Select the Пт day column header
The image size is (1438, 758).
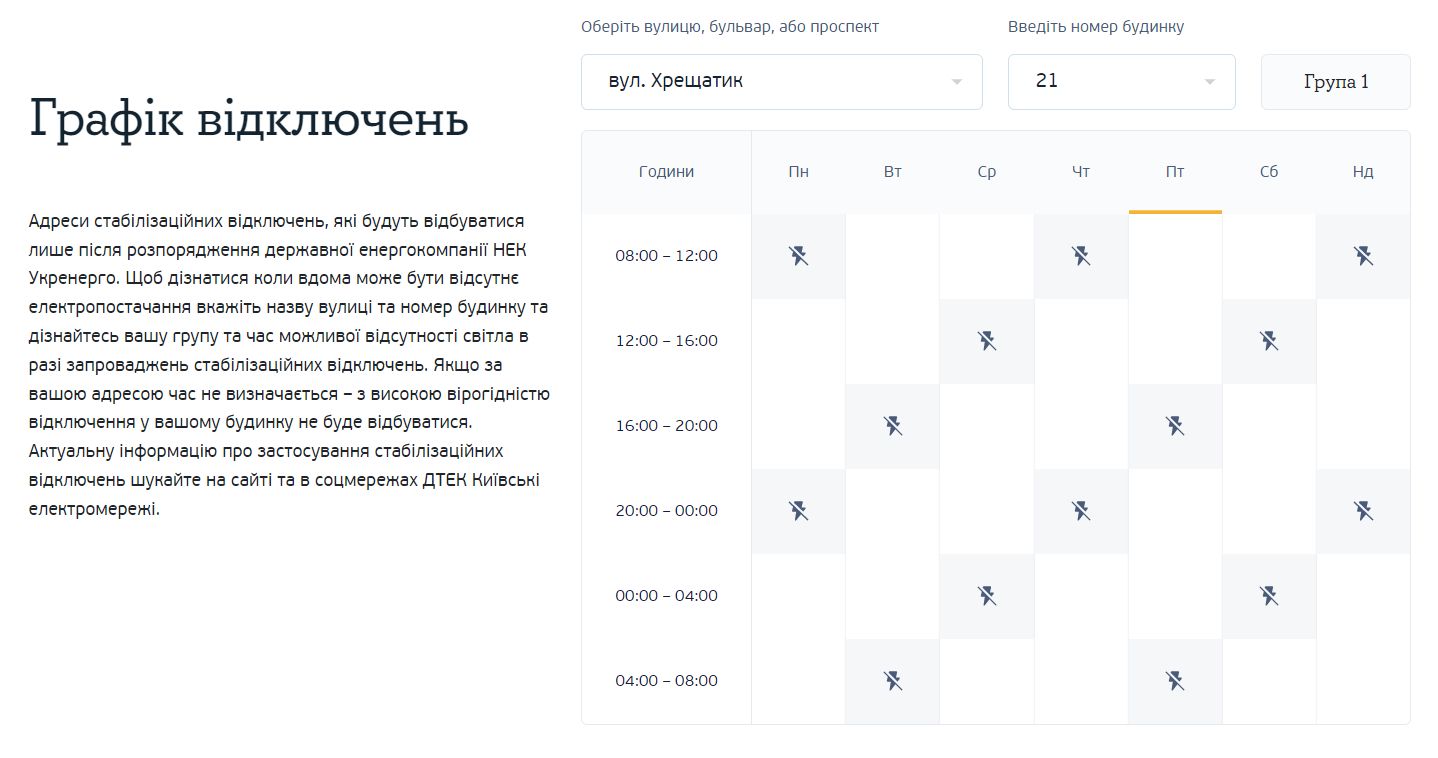(x=1175, y=172)
